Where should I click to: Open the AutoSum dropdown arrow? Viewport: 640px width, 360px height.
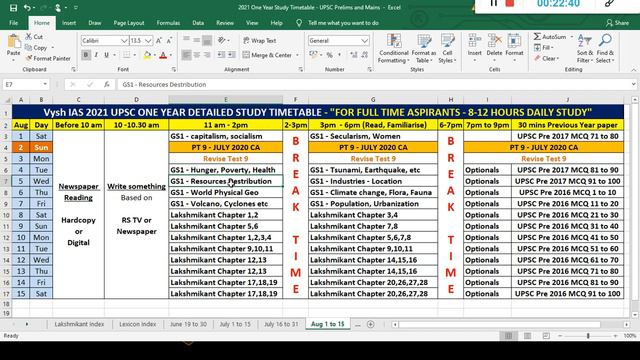pyautogui.click(x=571, y=37)
